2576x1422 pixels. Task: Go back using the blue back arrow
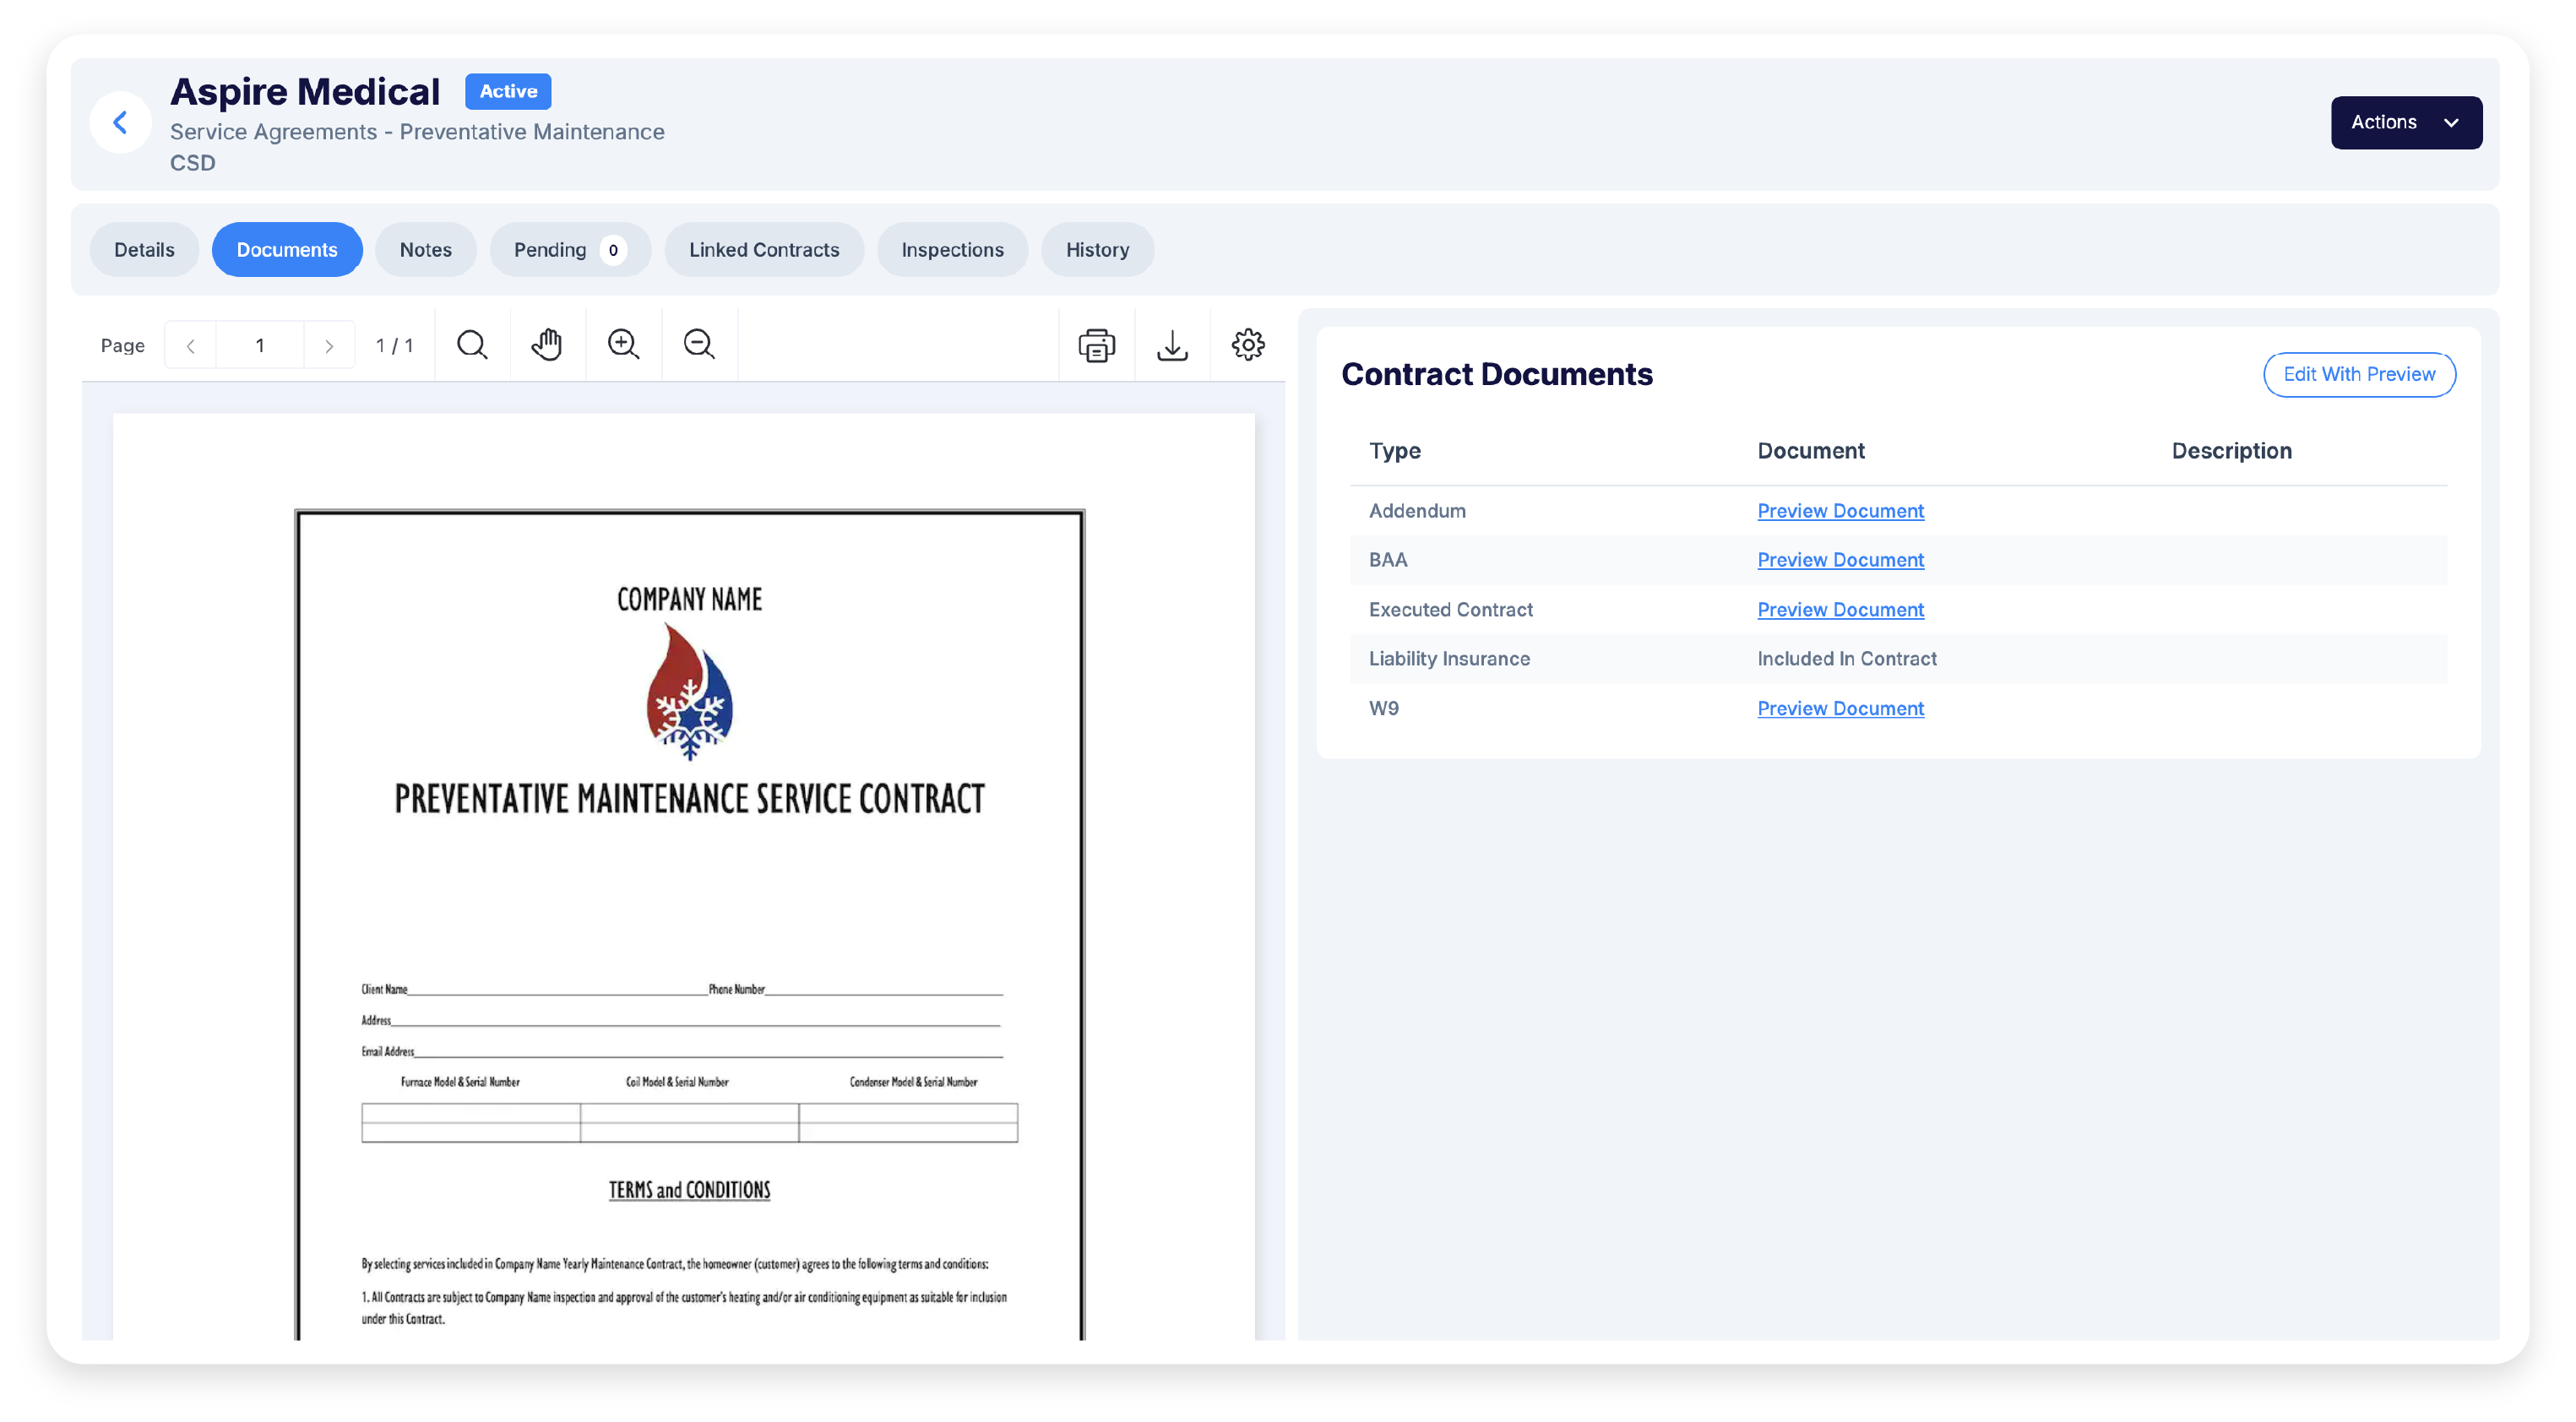pos(120,122)
